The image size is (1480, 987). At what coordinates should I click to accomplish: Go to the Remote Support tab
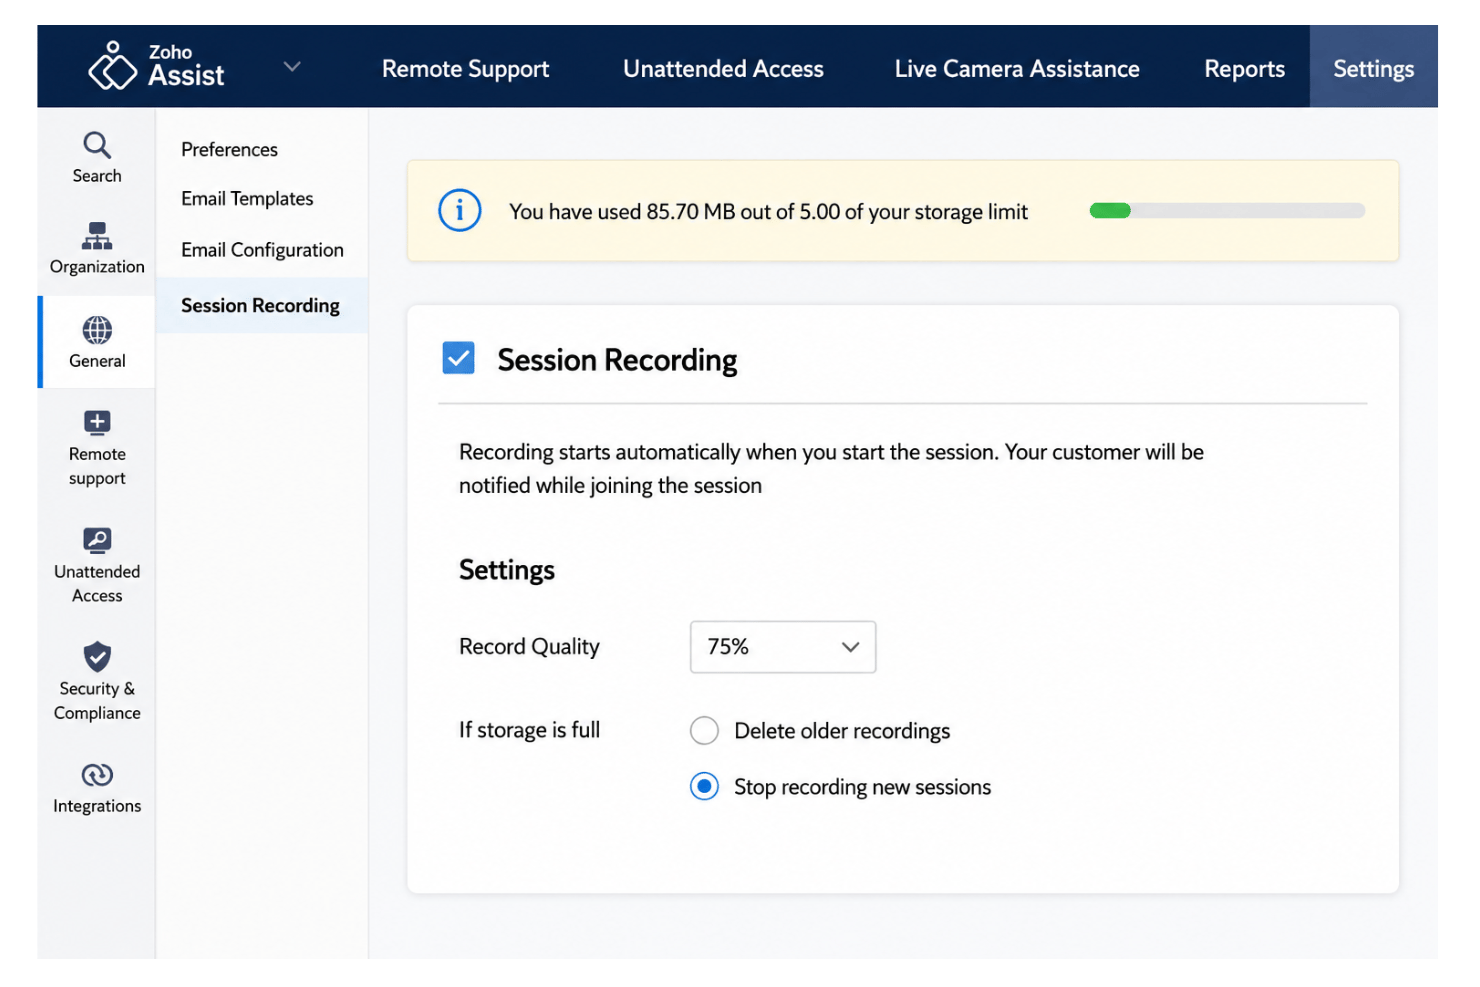click(465, 69)
